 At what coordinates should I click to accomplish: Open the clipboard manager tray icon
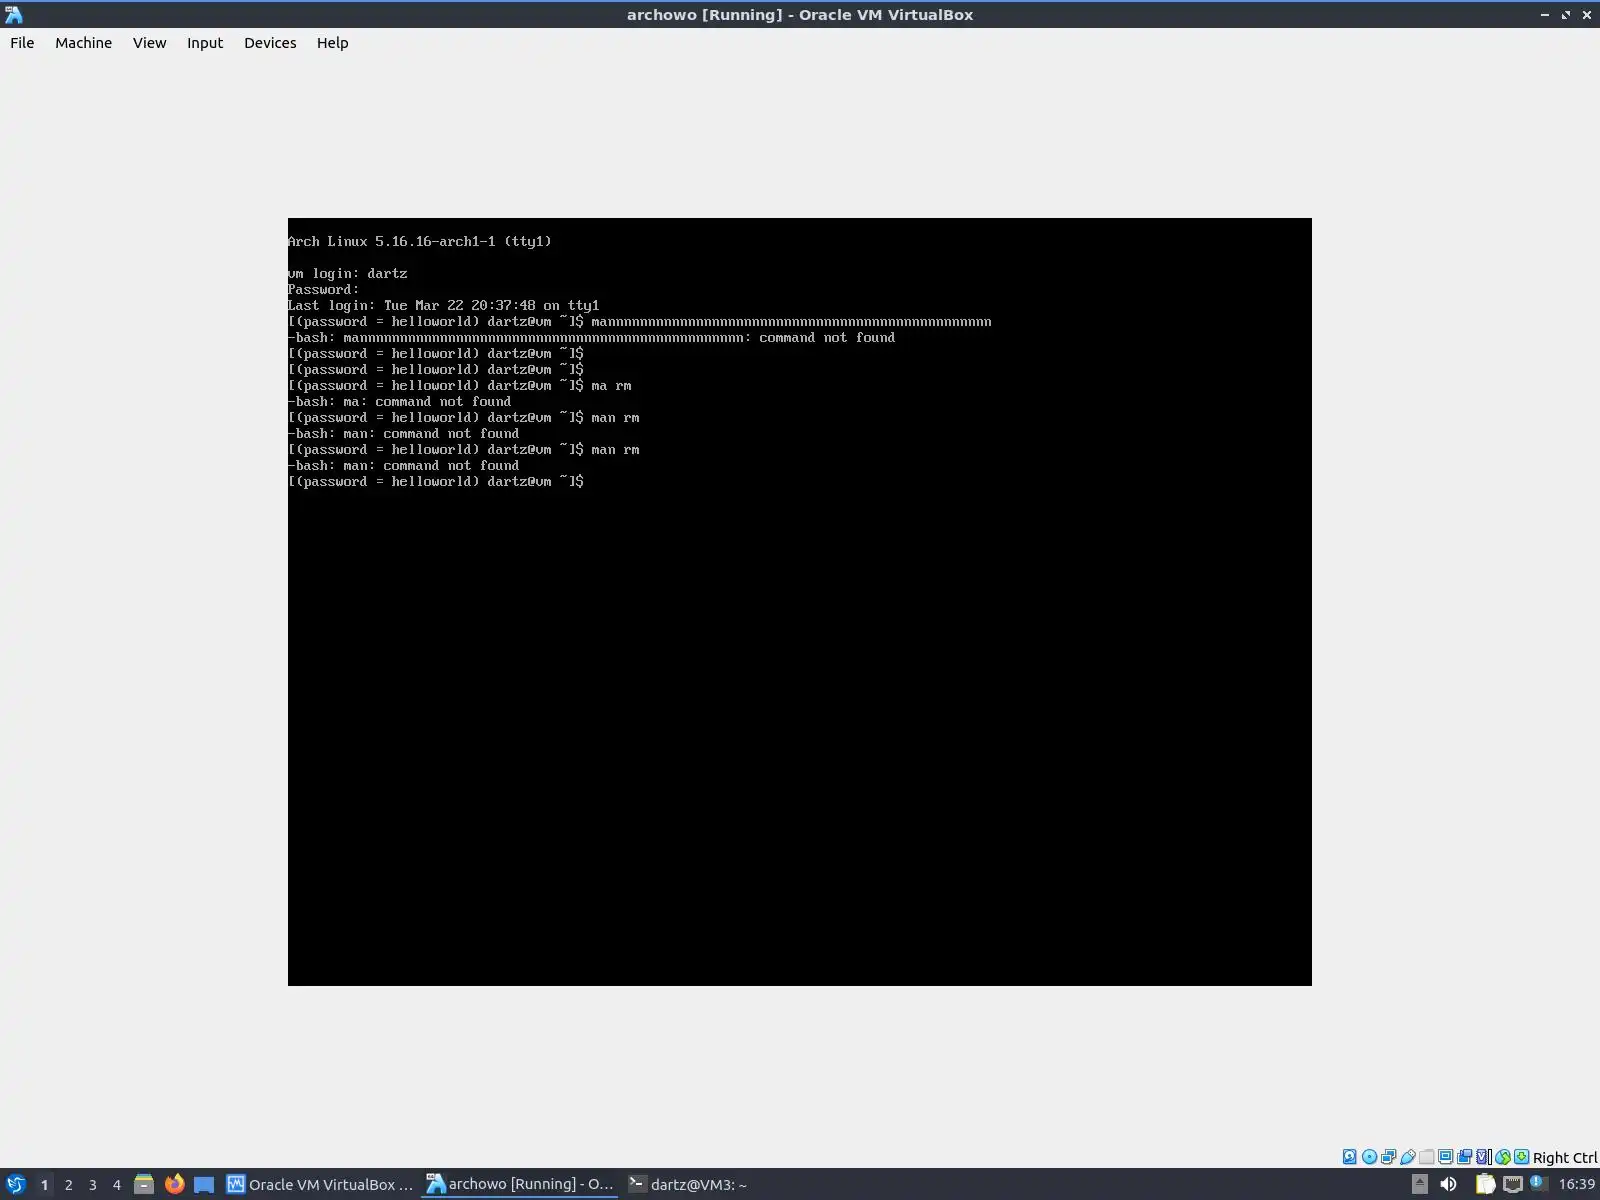1485,1184
